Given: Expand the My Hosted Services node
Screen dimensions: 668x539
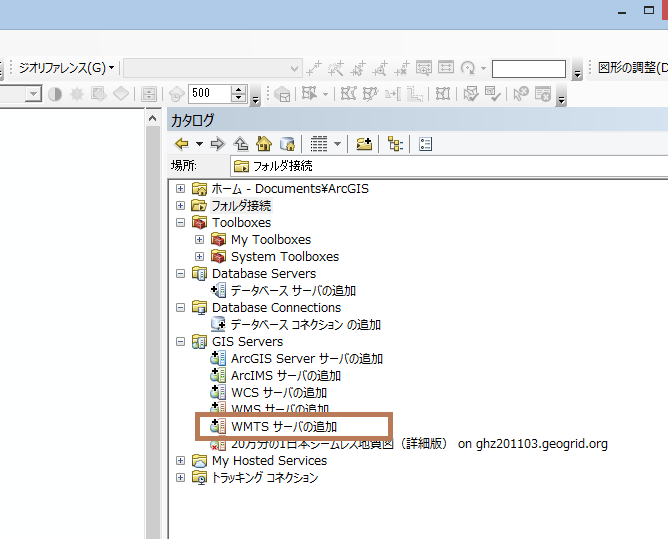Looking at the screenshot, I should (181, 461).
